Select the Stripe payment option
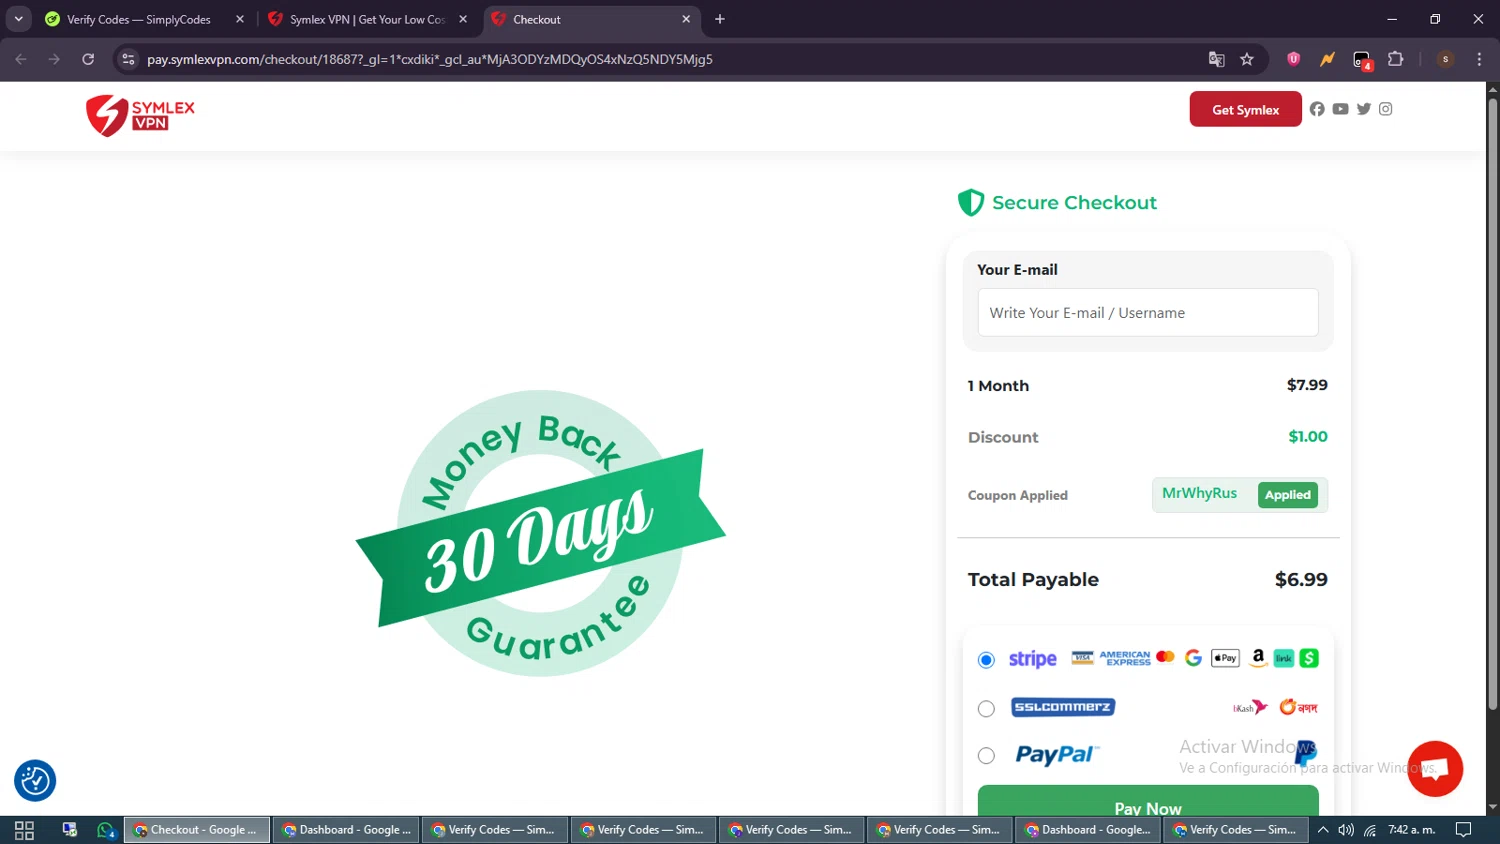1500x844 pixels. click(x=986, y=660)
